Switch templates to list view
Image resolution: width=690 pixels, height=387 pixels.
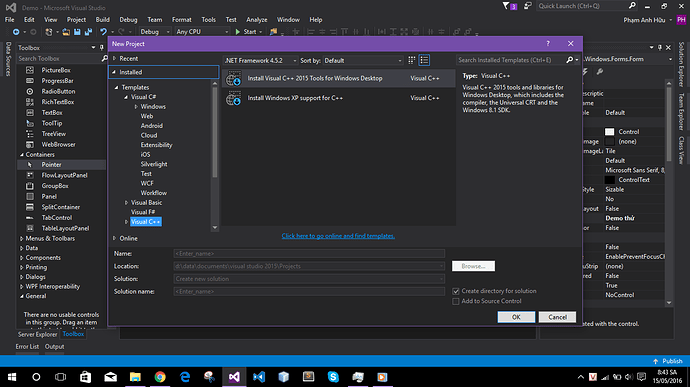[424, 60]
